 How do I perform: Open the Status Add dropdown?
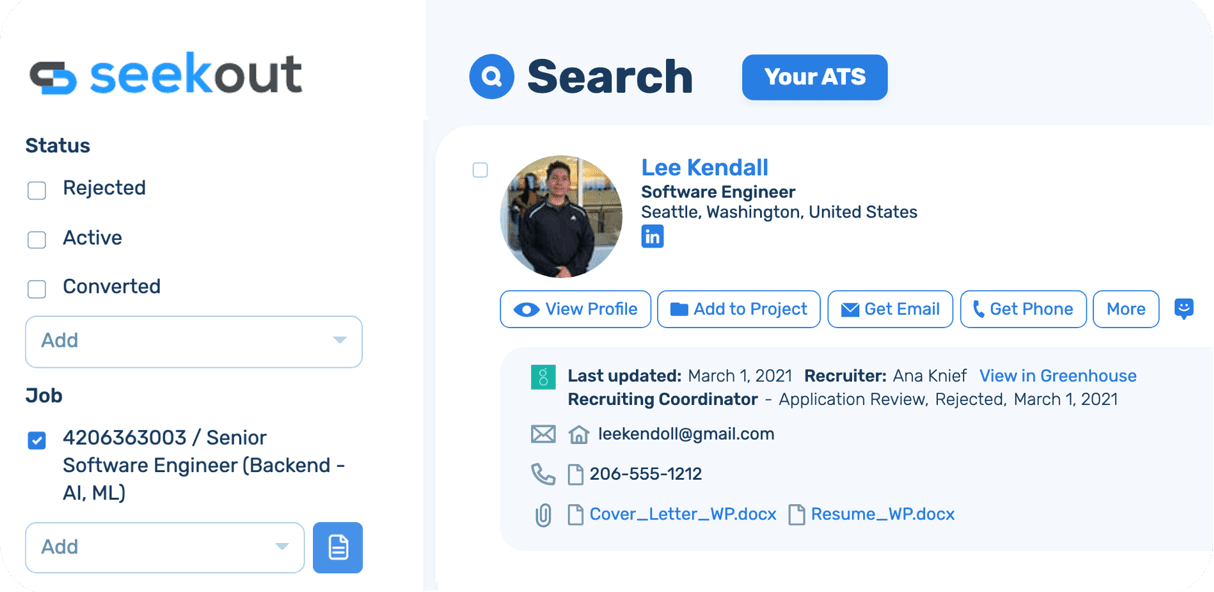[194, 341]
